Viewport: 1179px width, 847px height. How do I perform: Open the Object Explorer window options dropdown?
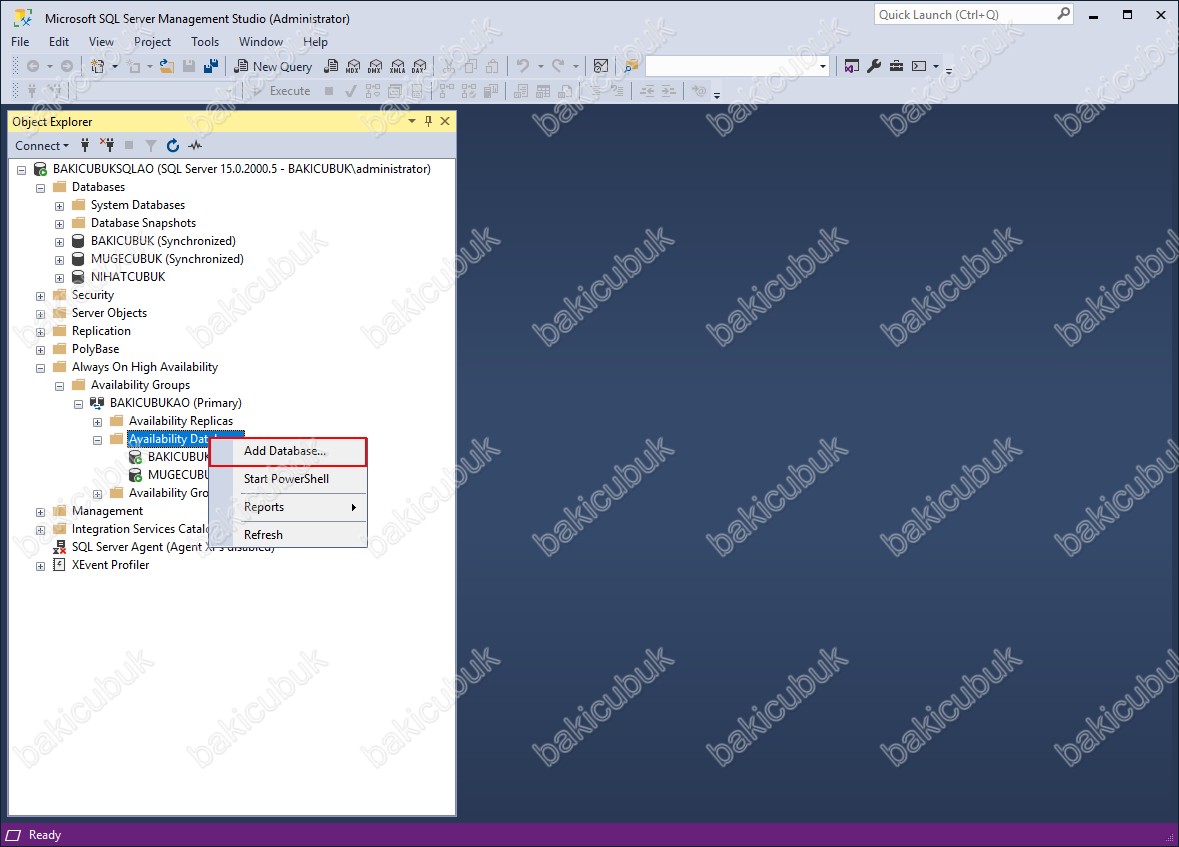[x=412, y=121]
